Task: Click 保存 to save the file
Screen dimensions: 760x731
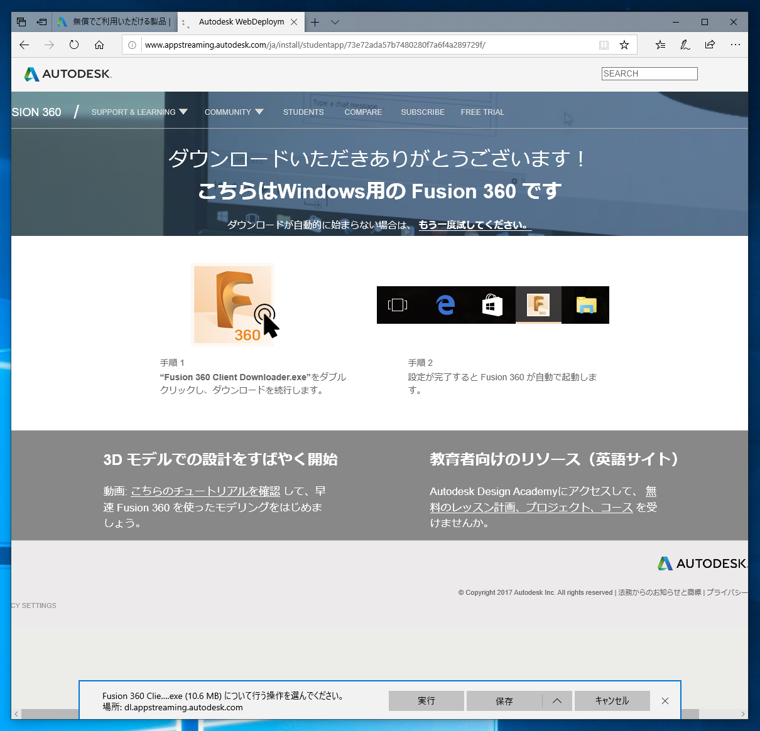Action: pos(504,701)
